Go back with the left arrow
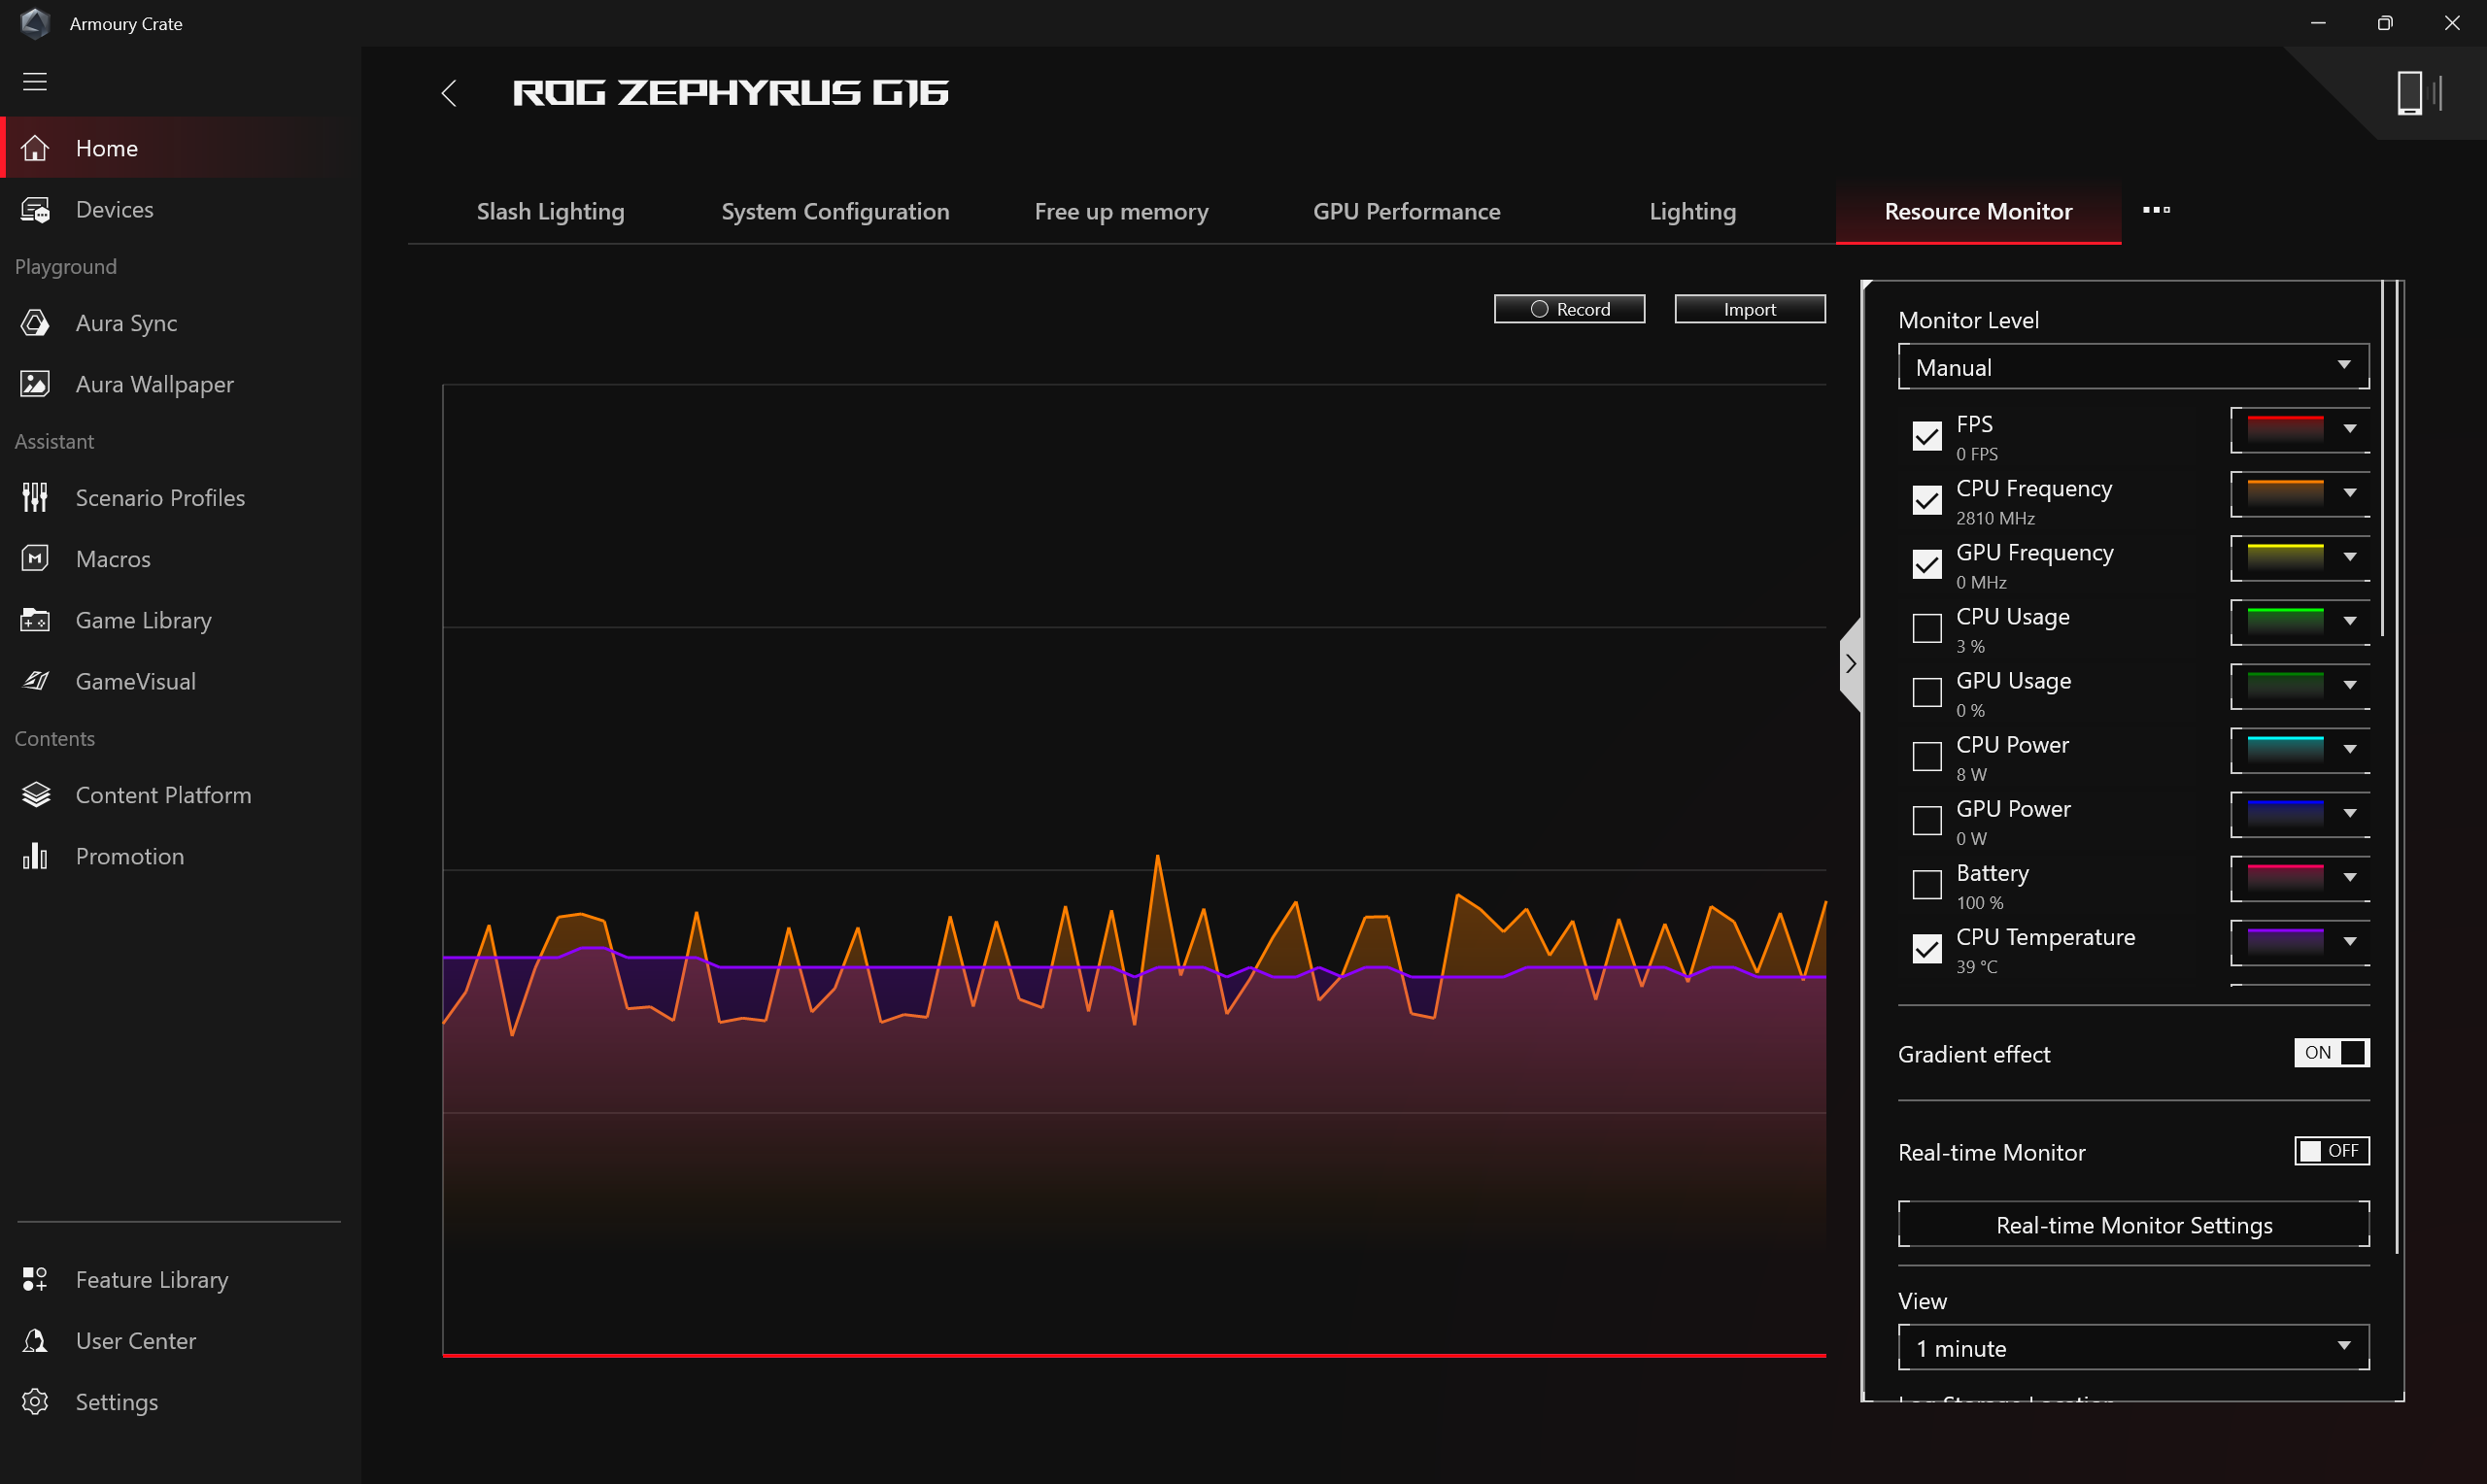Viewport: 2487px width, 1484px height. 449,93
